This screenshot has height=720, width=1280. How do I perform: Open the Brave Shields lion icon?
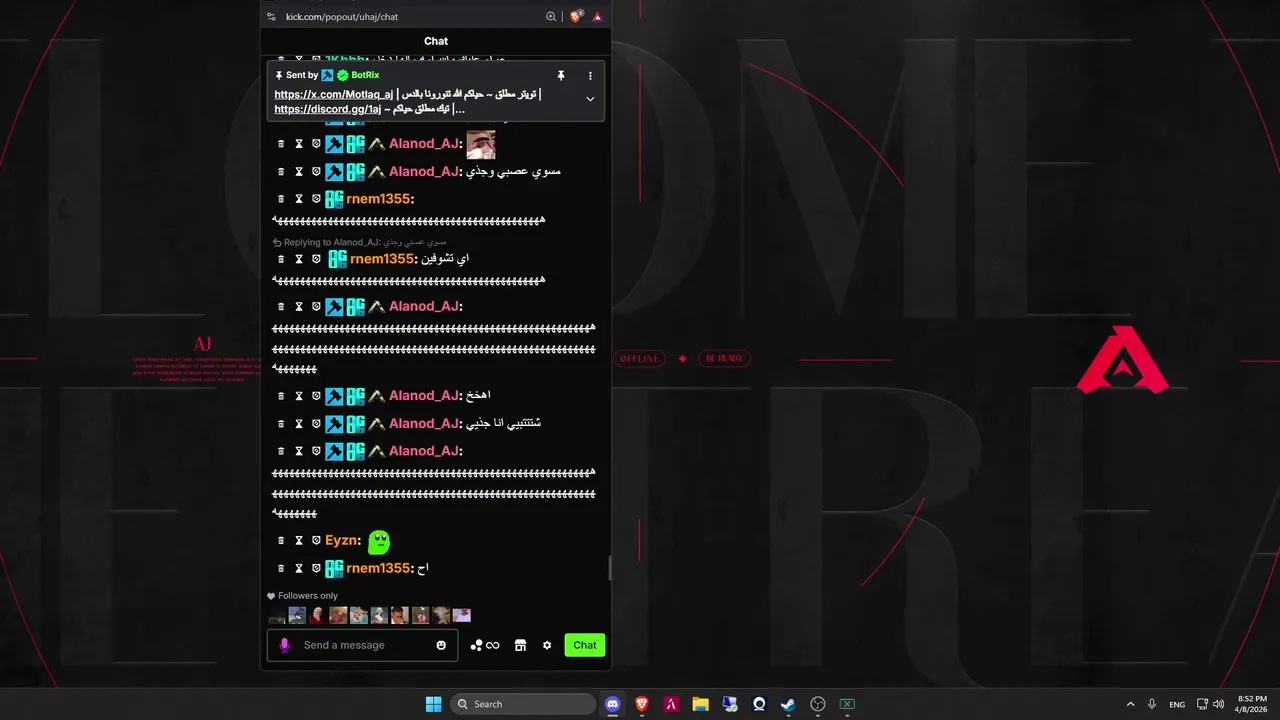coord(576,16)
